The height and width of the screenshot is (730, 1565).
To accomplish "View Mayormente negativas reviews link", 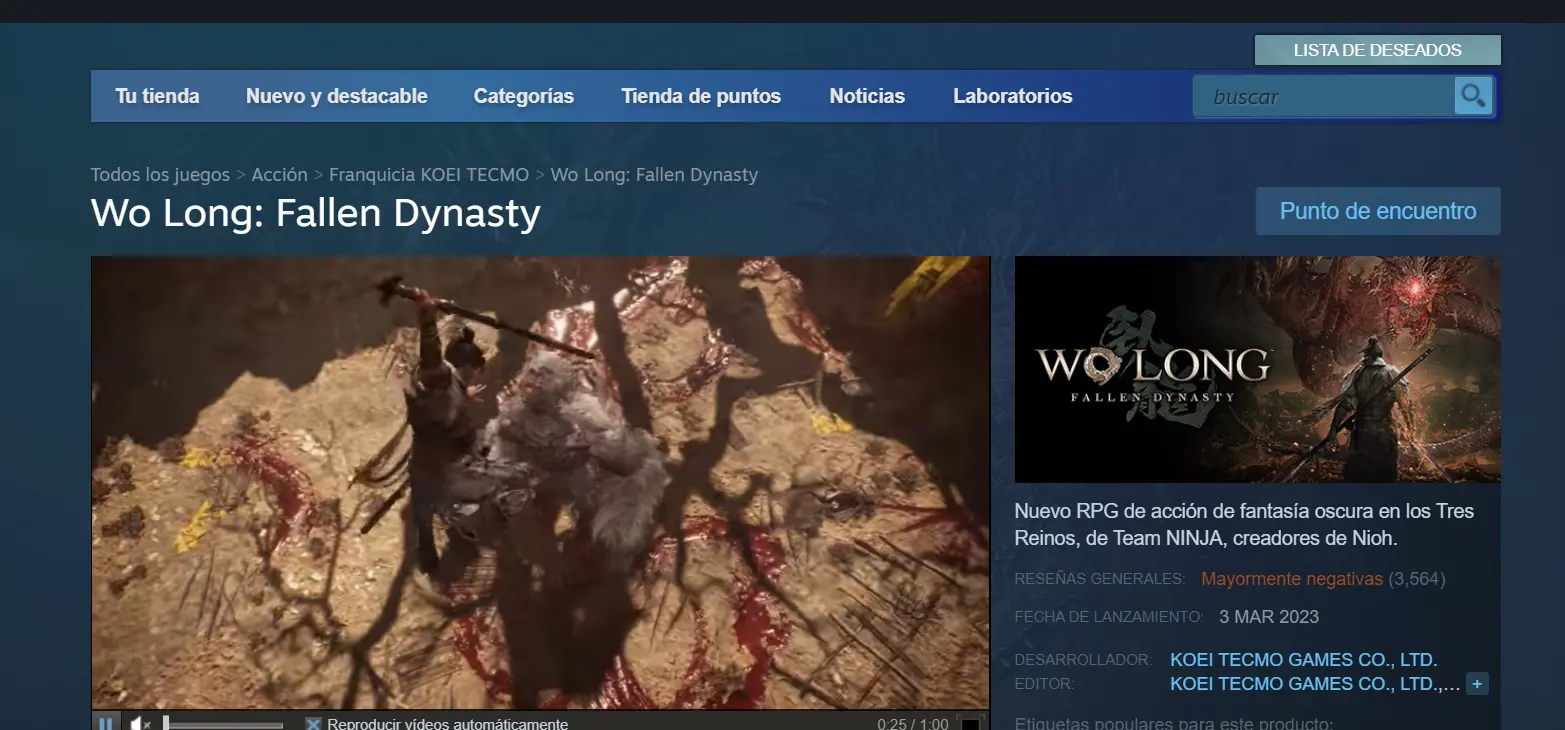I will point(1292,579).
